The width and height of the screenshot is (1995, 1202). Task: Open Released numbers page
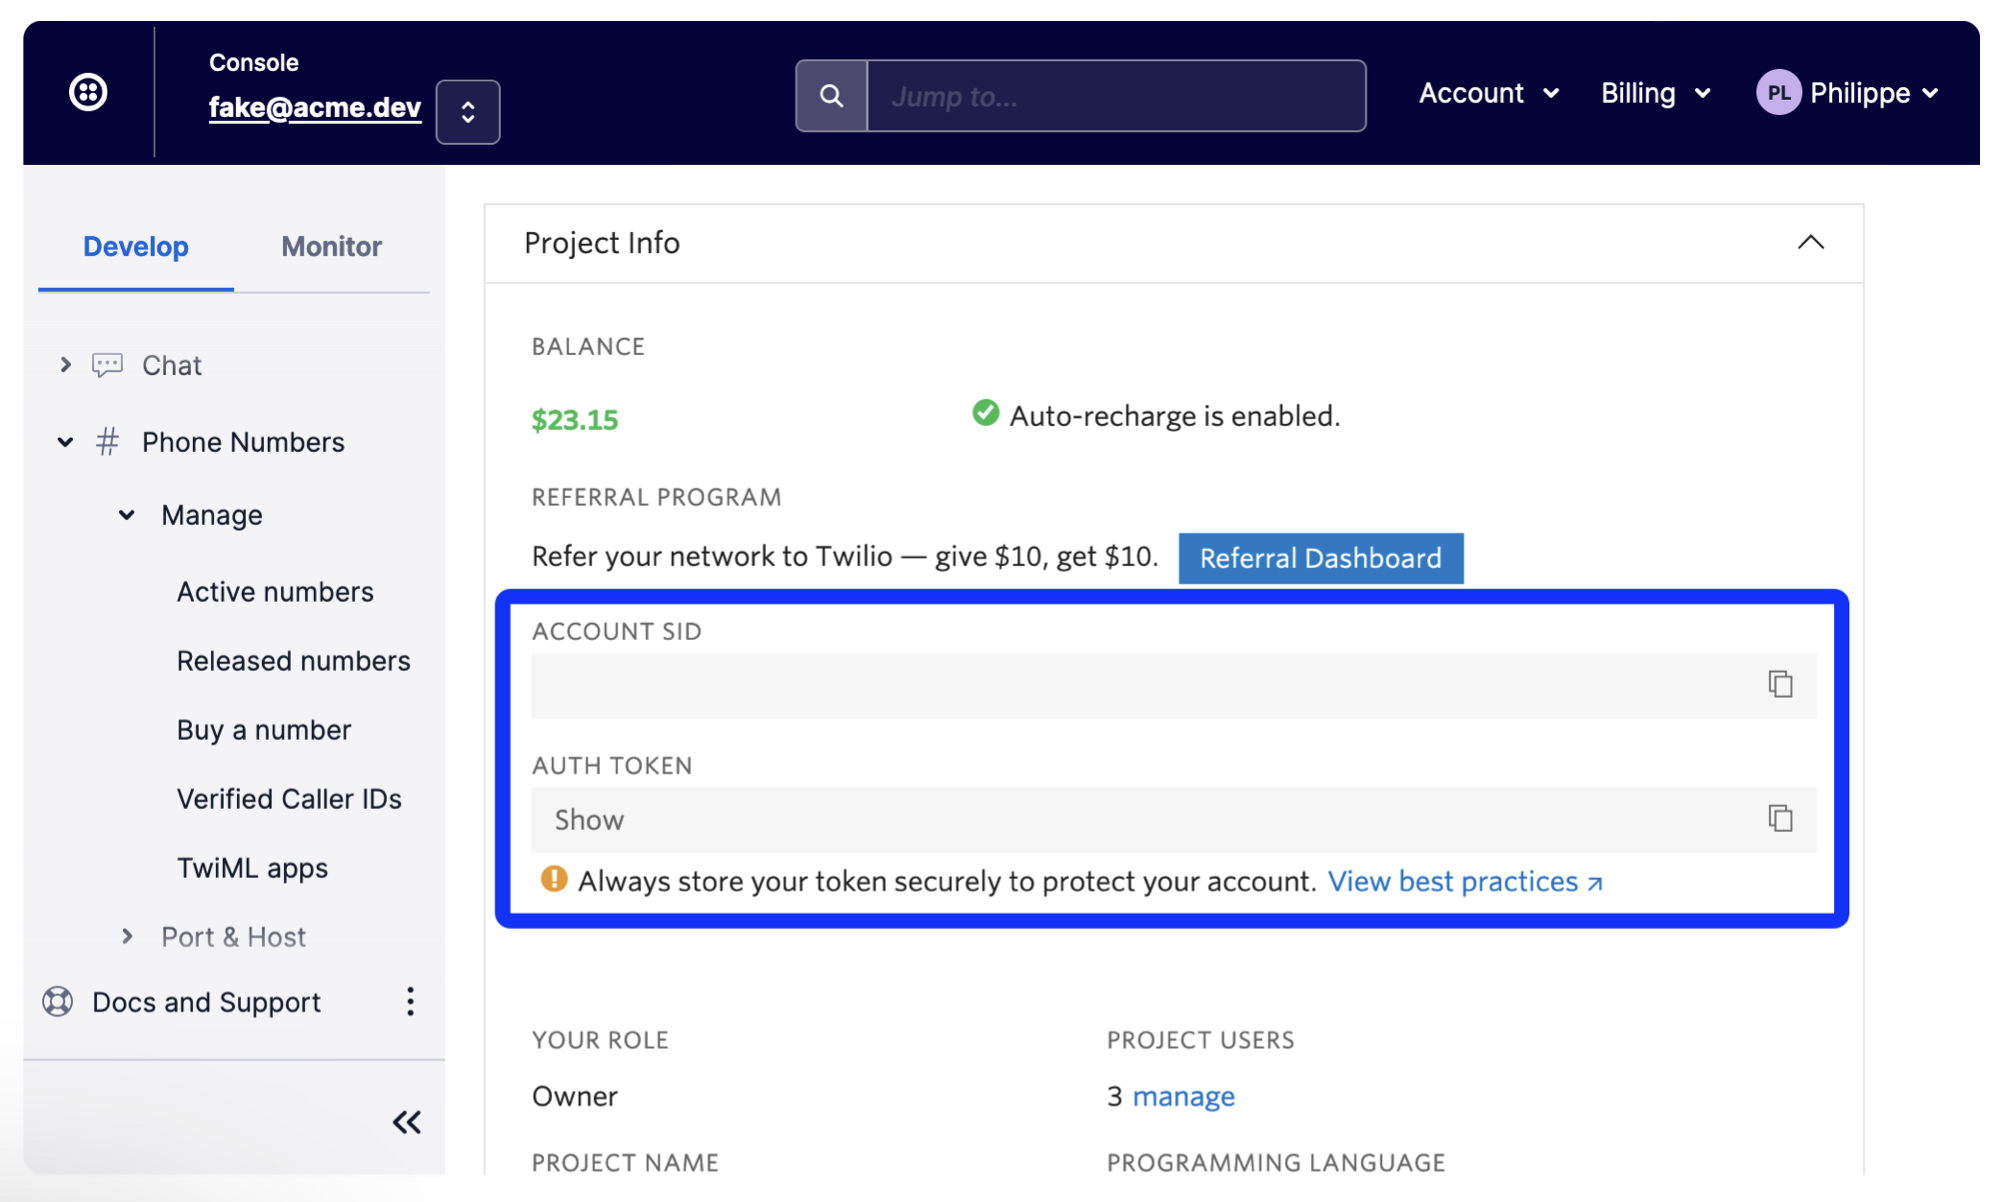coord(293,661)
